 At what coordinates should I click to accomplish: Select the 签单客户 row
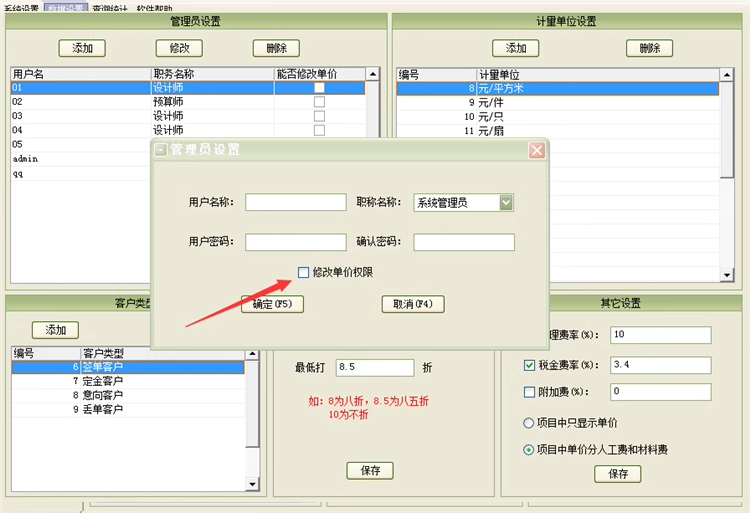point(128,367)
